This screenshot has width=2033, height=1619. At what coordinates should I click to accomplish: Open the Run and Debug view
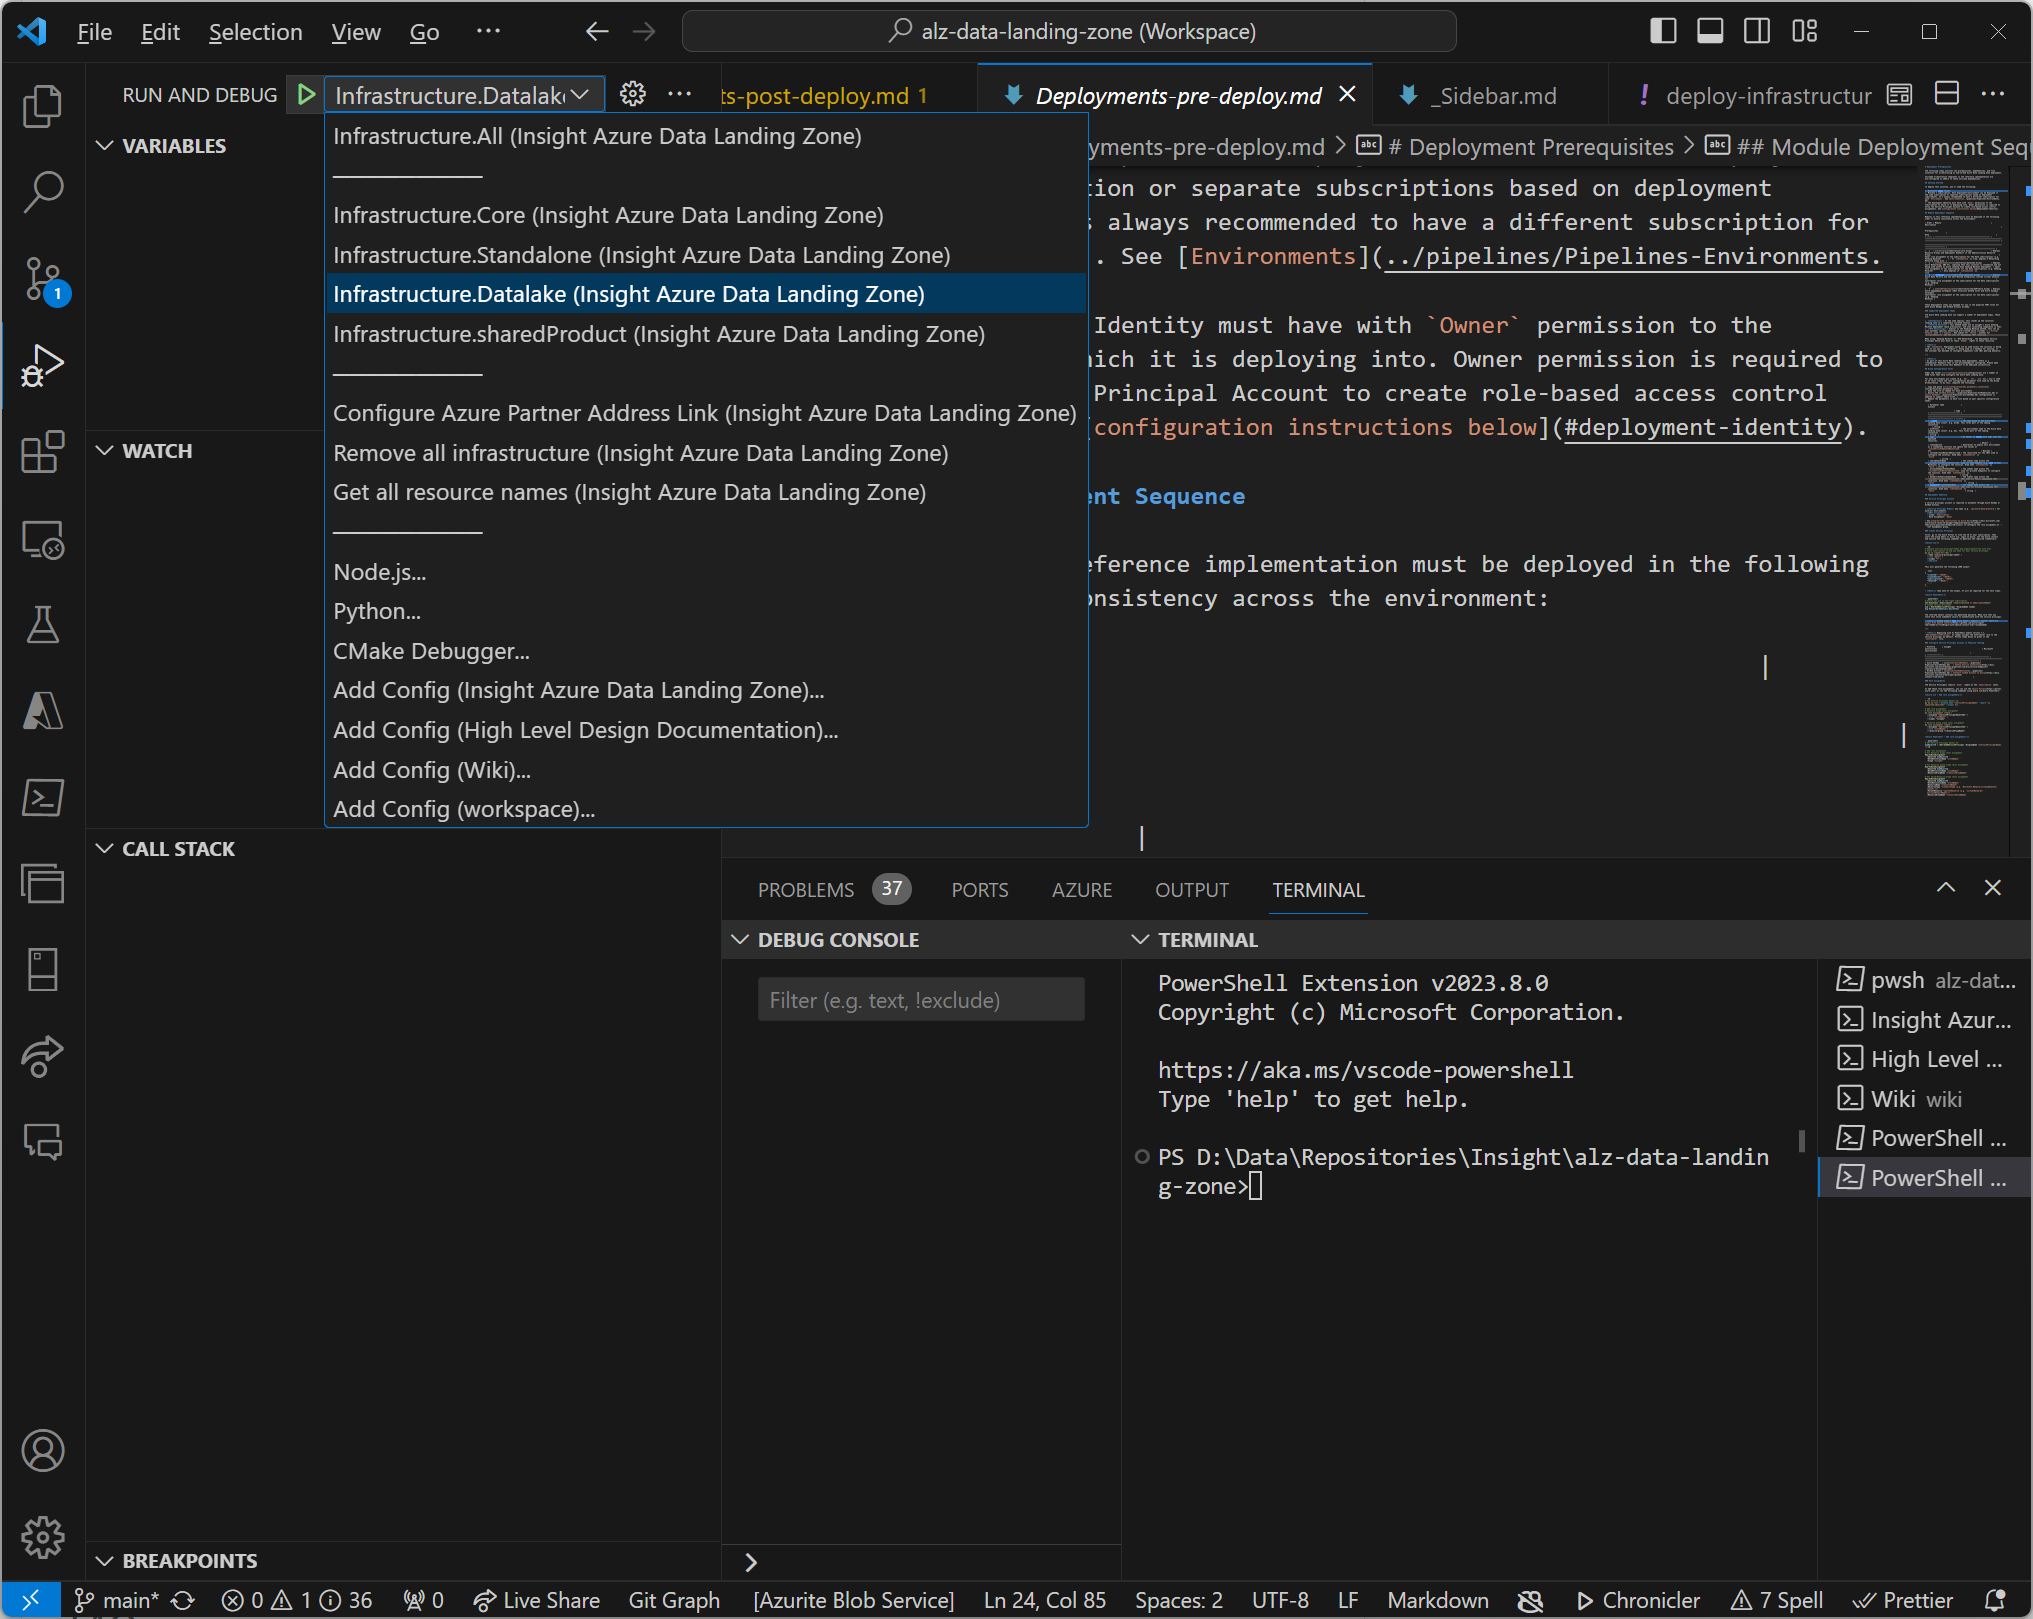pos(42,365)
